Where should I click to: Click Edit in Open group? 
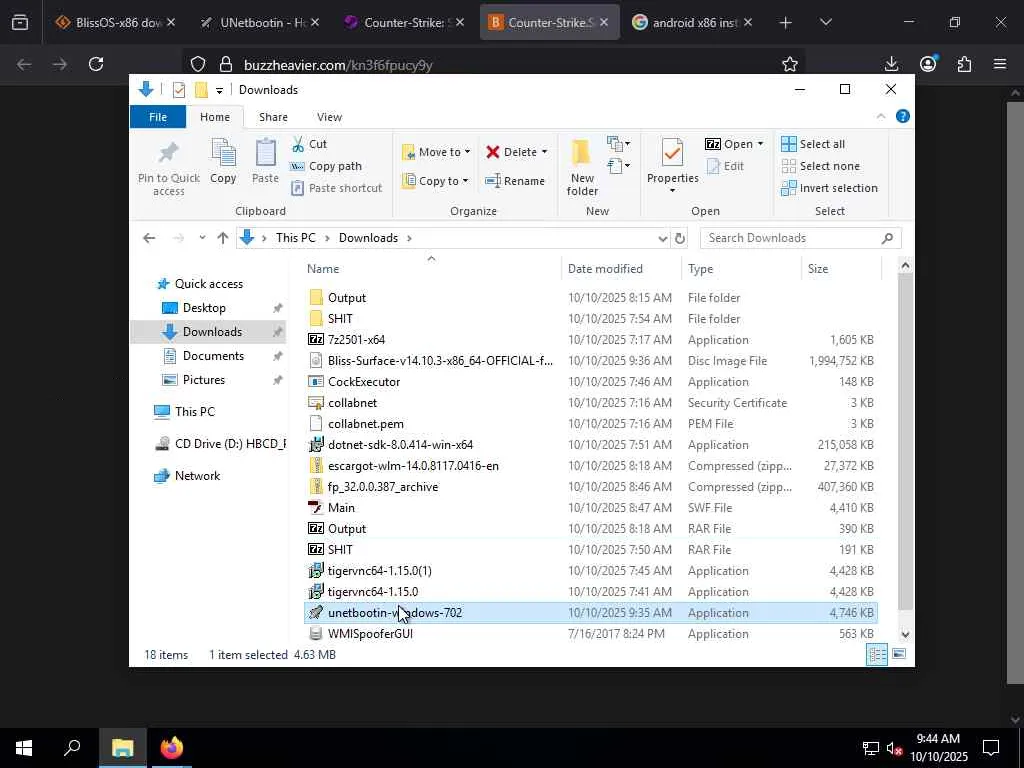pyautogui.click(x=726, y=166)
